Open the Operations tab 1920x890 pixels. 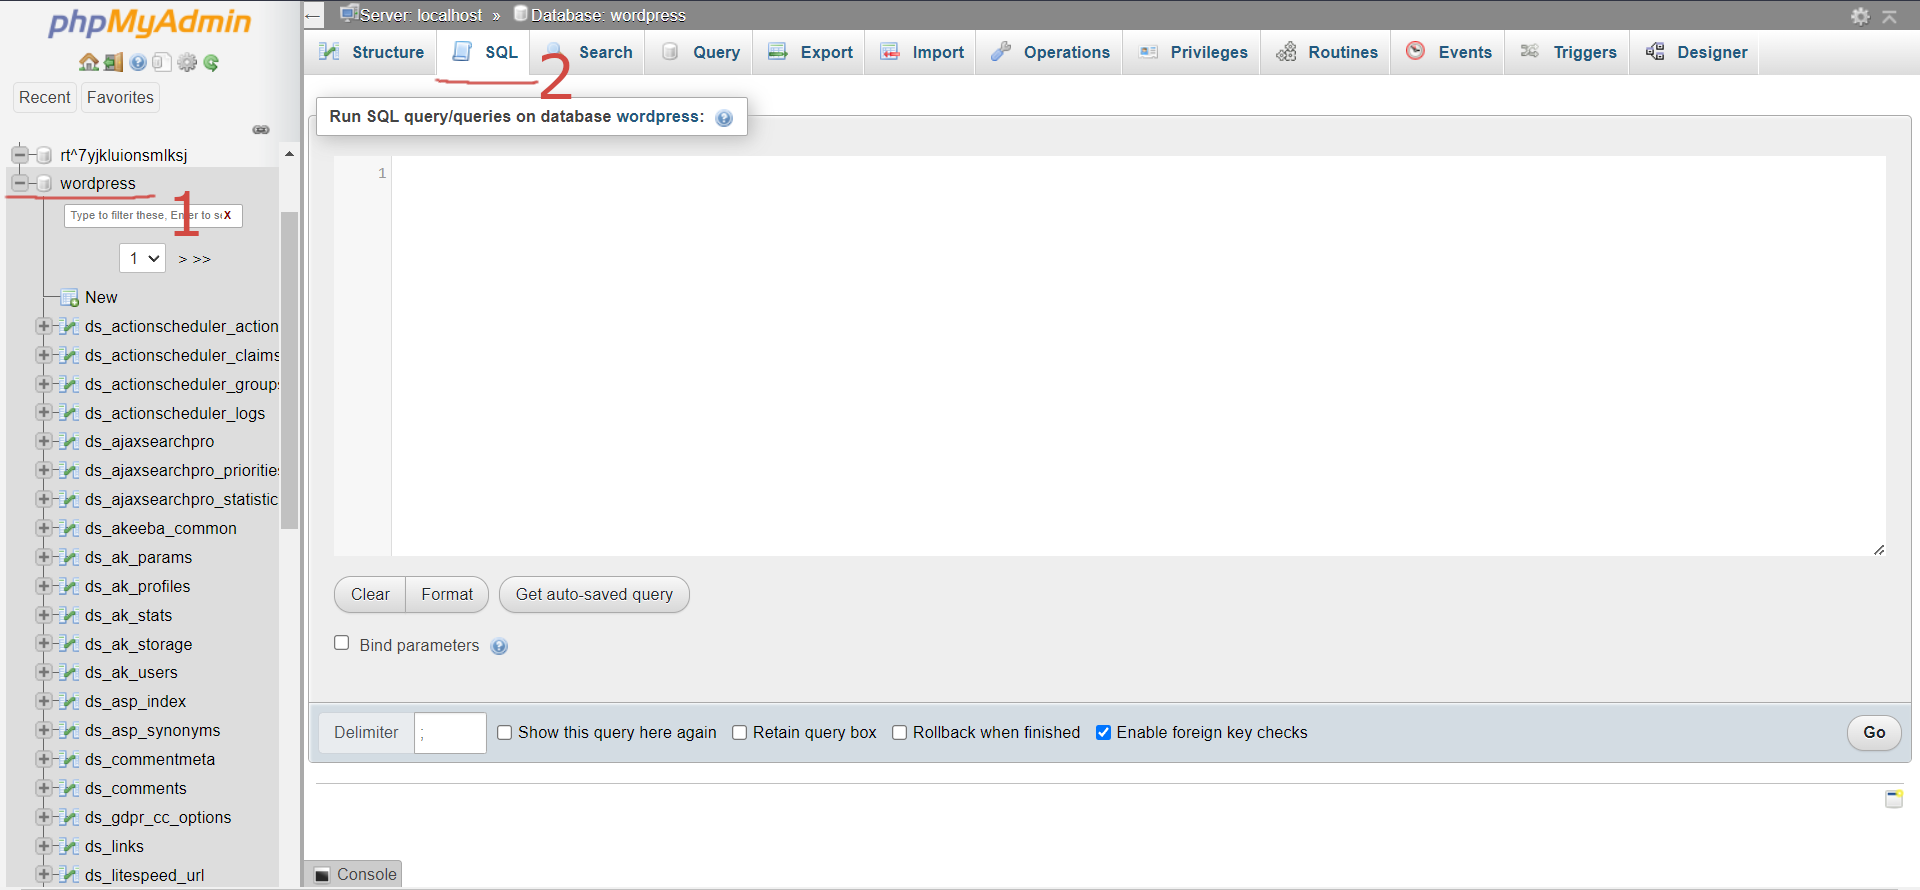pos(1050,52)
